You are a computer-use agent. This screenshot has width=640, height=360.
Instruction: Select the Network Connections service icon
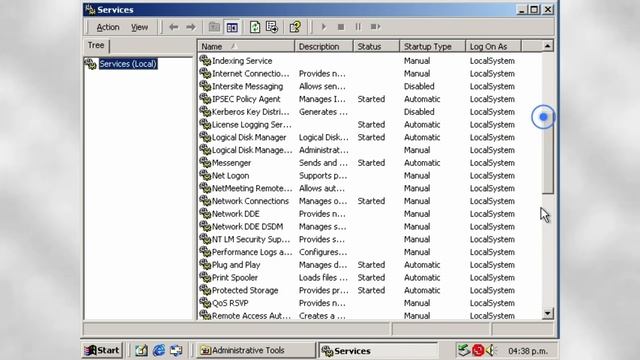[x=205, y=201]
